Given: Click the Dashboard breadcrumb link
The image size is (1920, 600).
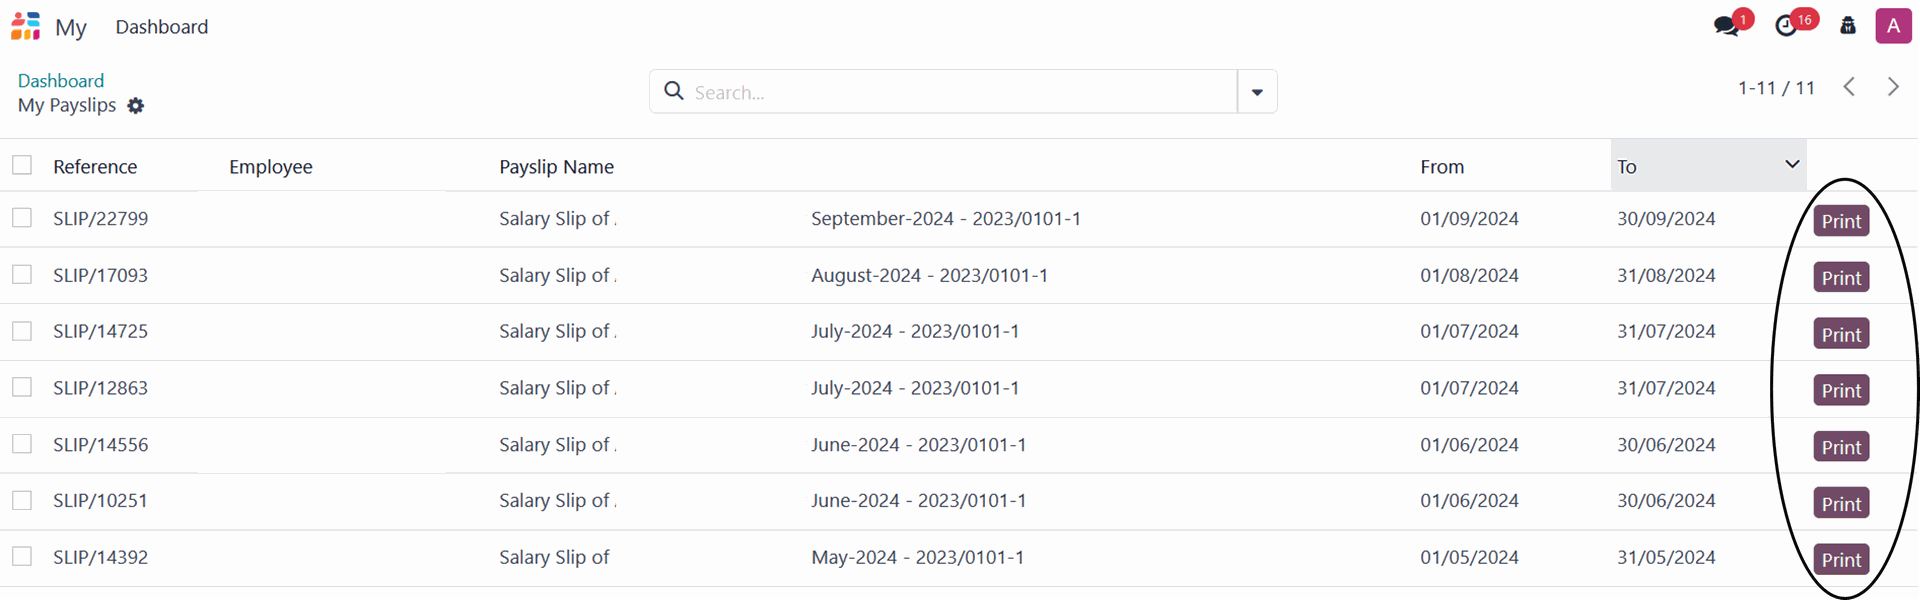Looking at the screenshot, I should 61,81.
